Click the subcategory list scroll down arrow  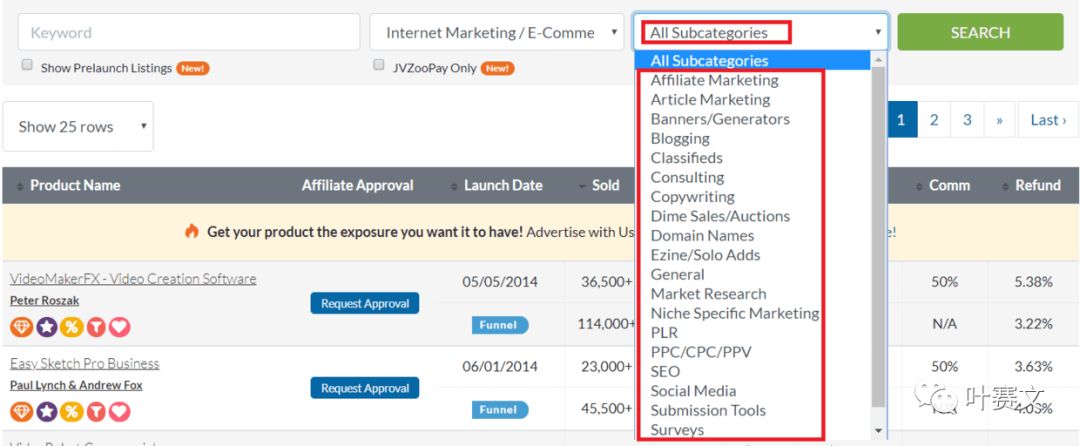(x=878, y=430)
